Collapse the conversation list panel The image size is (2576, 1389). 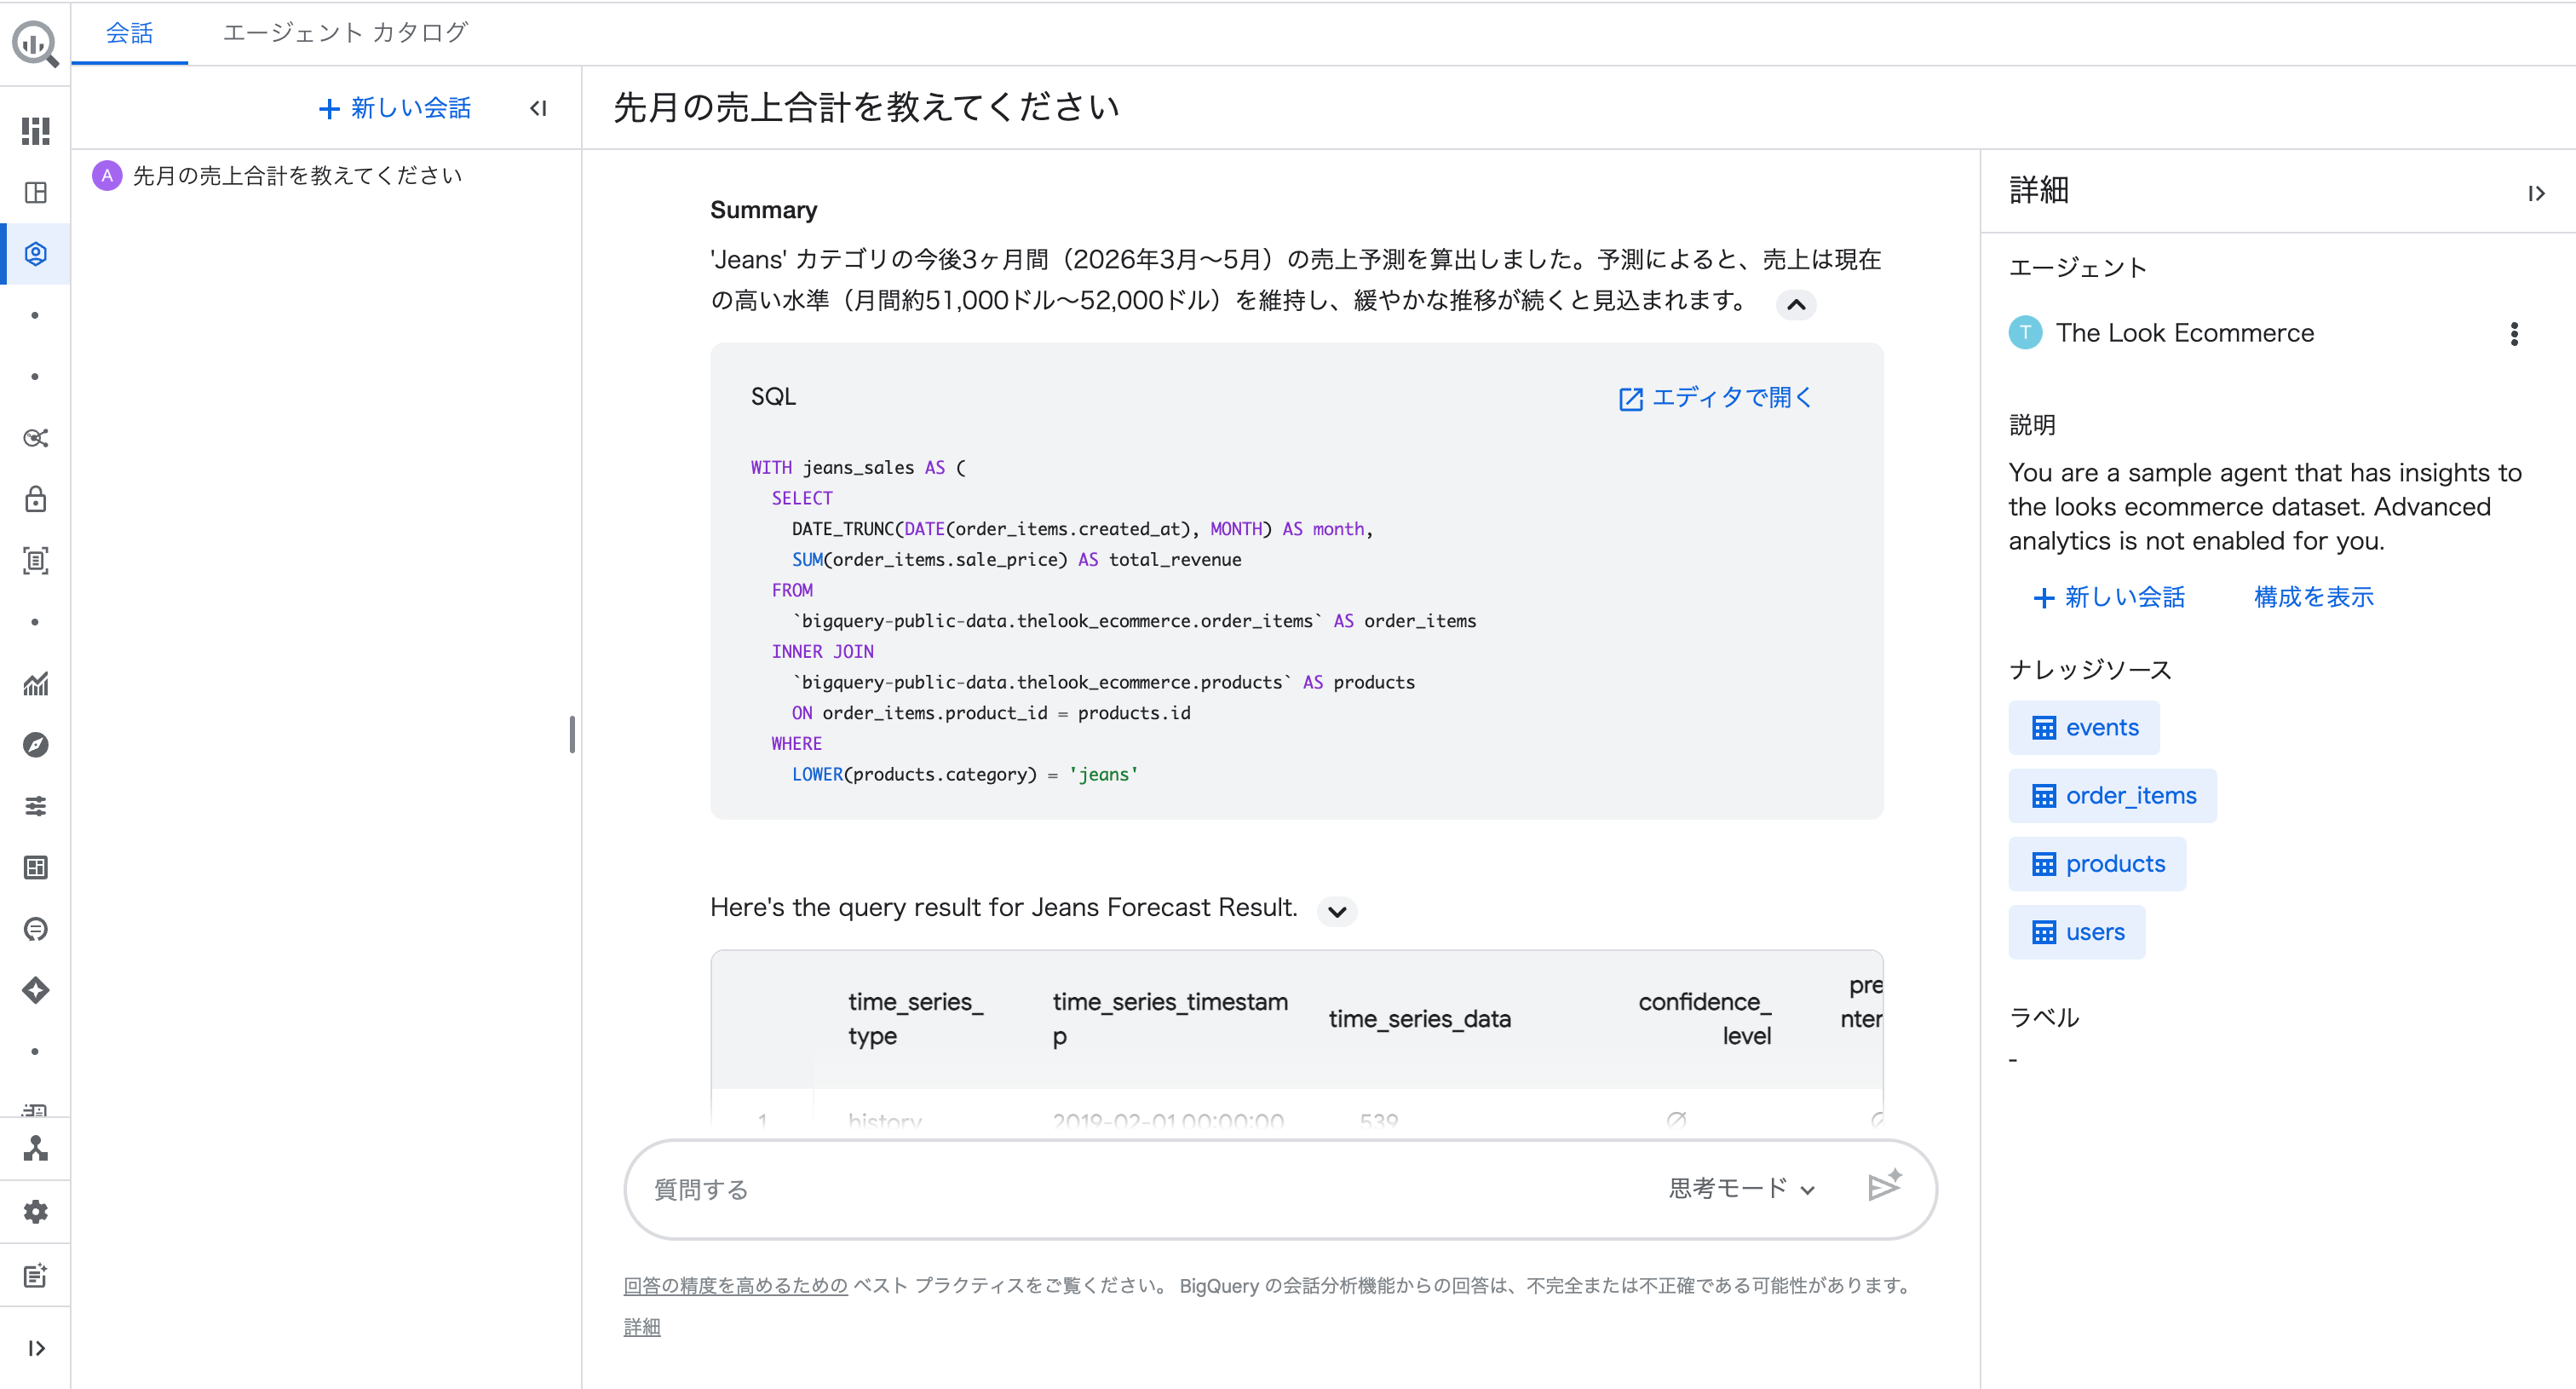point(538,108)
